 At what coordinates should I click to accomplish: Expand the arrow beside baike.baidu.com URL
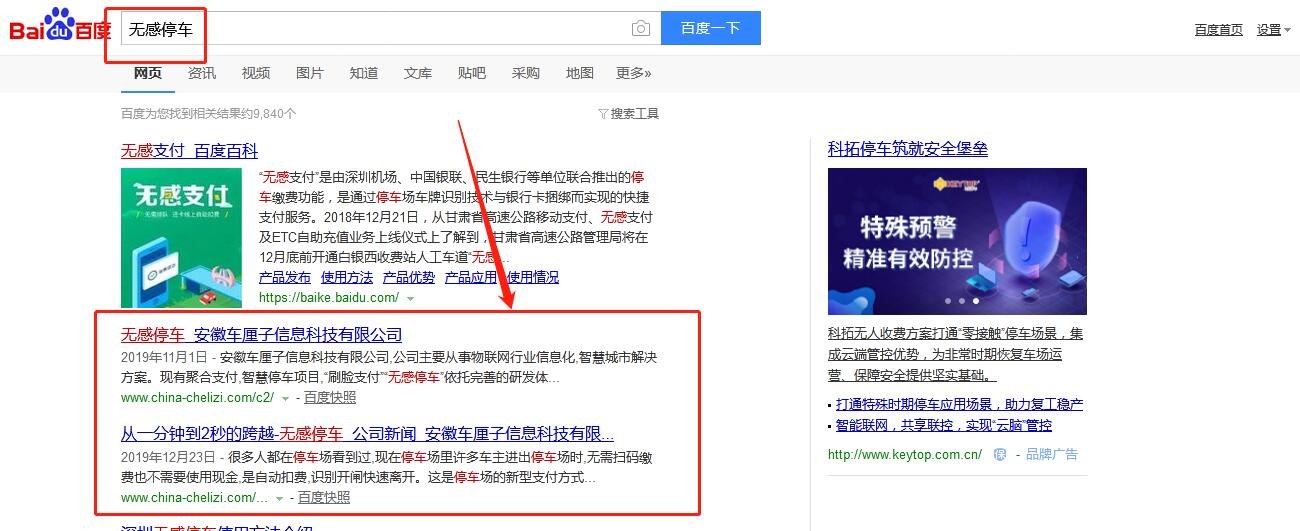[x=410, y=298]
